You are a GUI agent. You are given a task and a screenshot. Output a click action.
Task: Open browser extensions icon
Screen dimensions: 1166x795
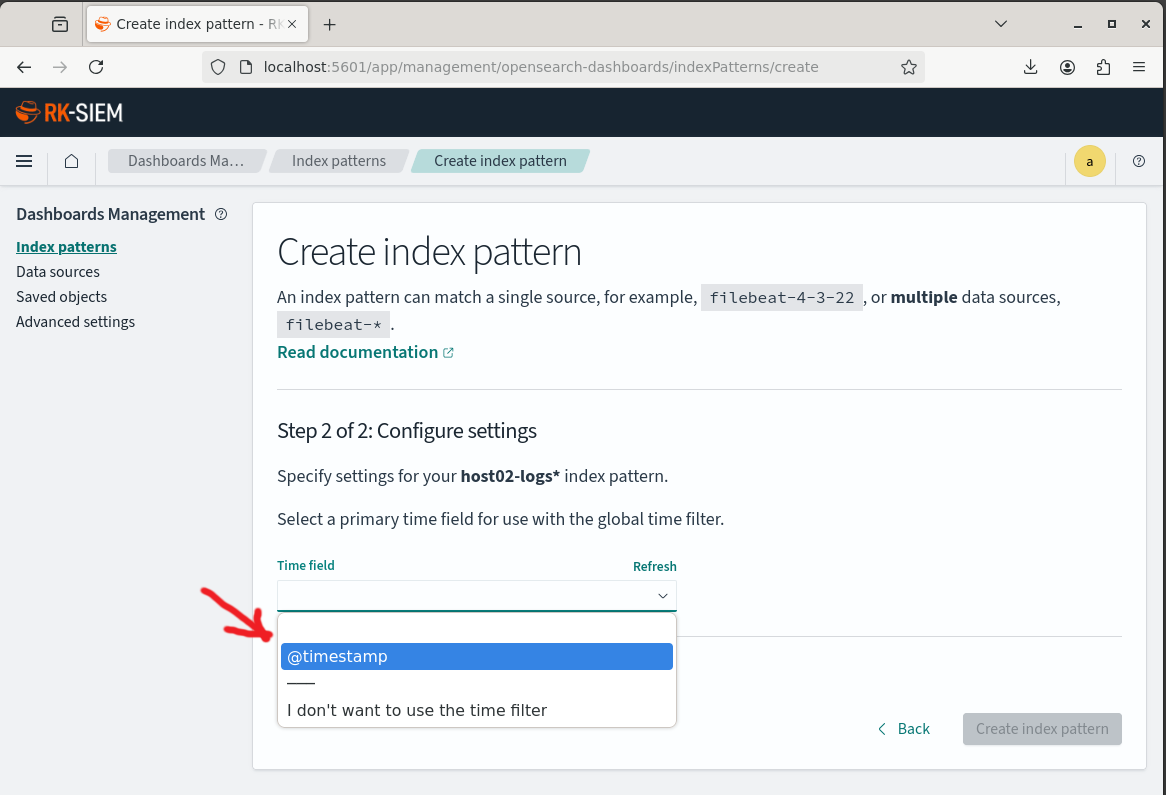click(x=1103, y=67)
